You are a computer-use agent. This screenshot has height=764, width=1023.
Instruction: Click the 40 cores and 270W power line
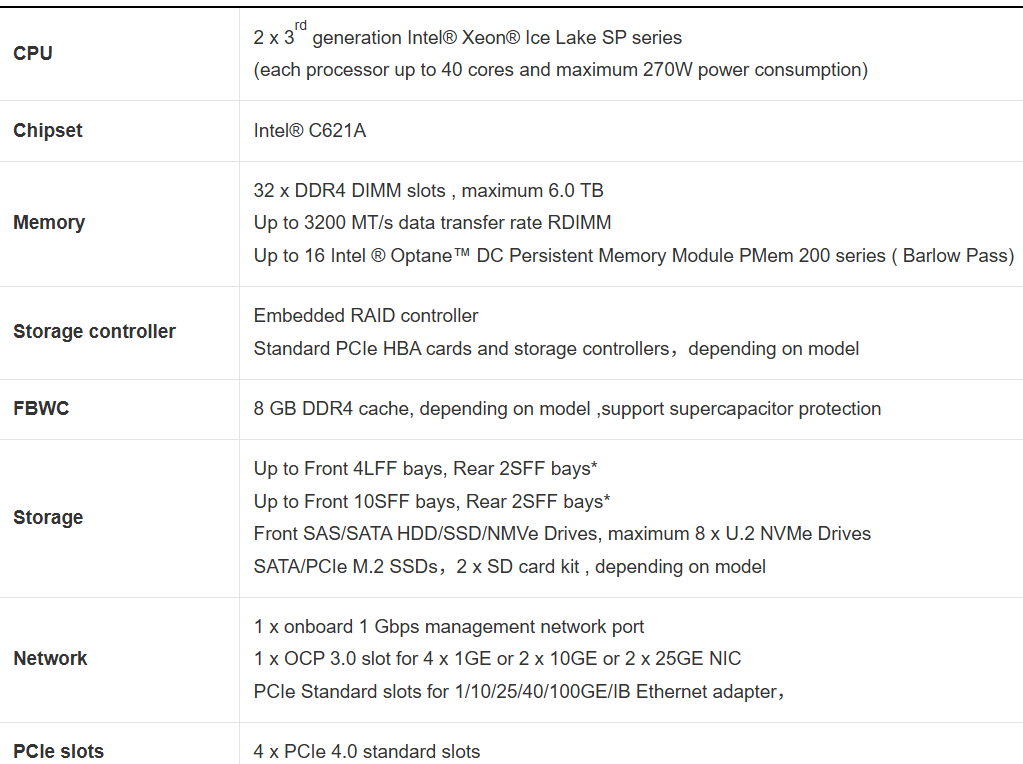coord(560,70)
